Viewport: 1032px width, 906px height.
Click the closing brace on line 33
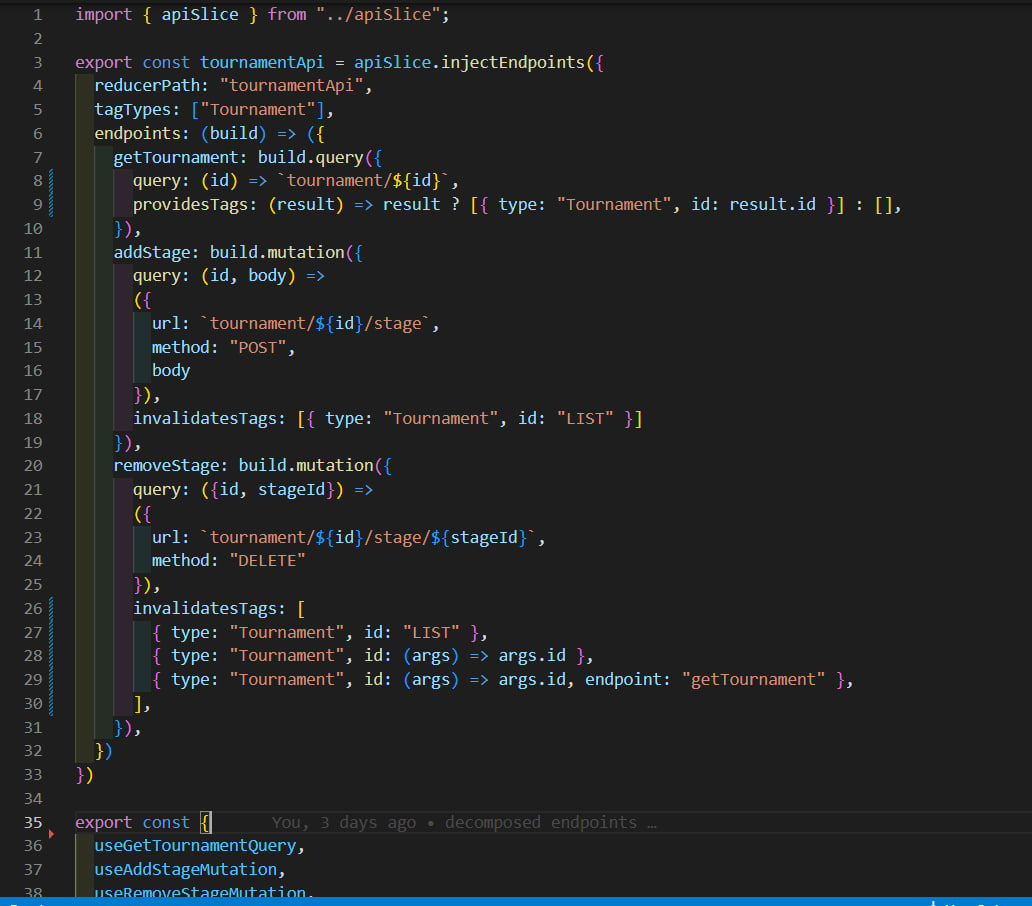click(x=79, y=774)
